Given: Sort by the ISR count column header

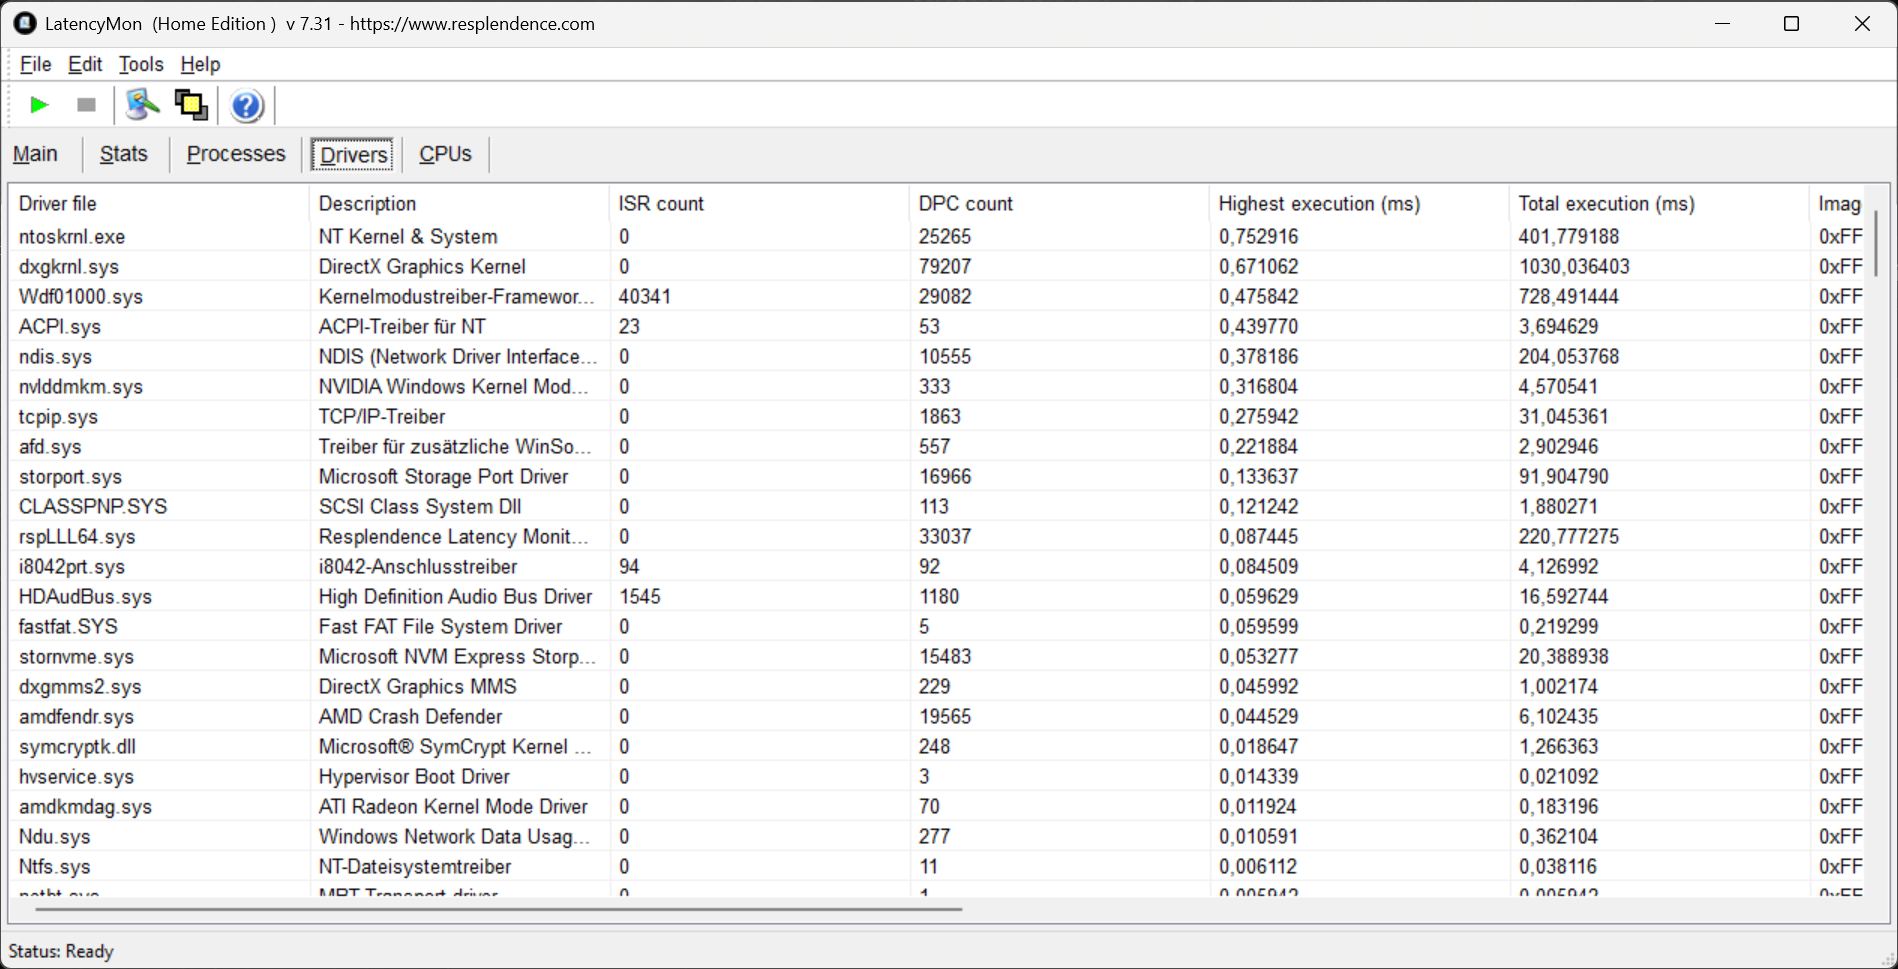Looking at the screenshot, I should [x=660, y=204].
